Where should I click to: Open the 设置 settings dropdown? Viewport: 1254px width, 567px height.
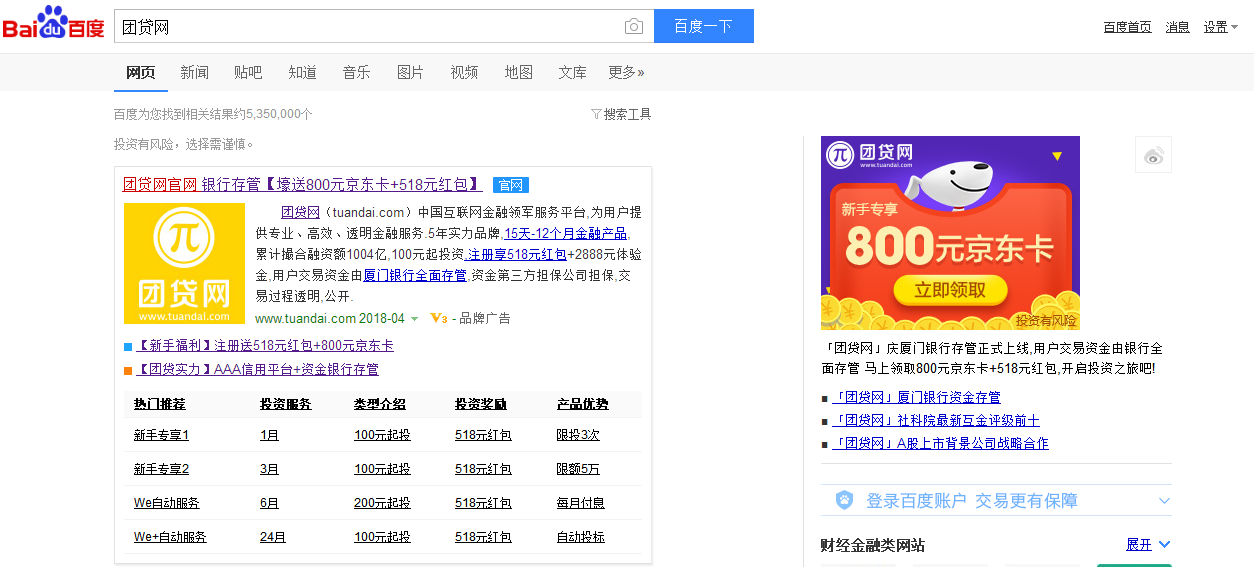coord(1220,27)
